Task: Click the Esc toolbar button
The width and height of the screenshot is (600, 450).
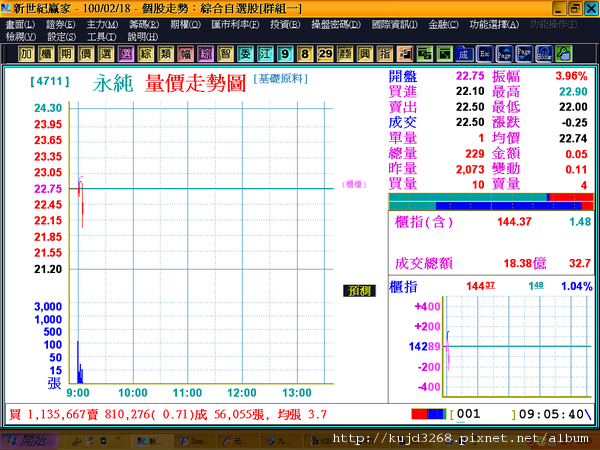Action: [484, 54]
